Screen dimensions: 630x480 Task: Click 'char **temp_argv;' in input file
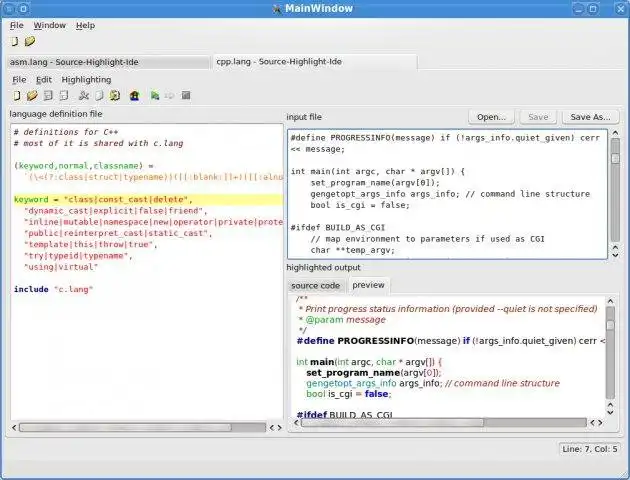(353, 250)
